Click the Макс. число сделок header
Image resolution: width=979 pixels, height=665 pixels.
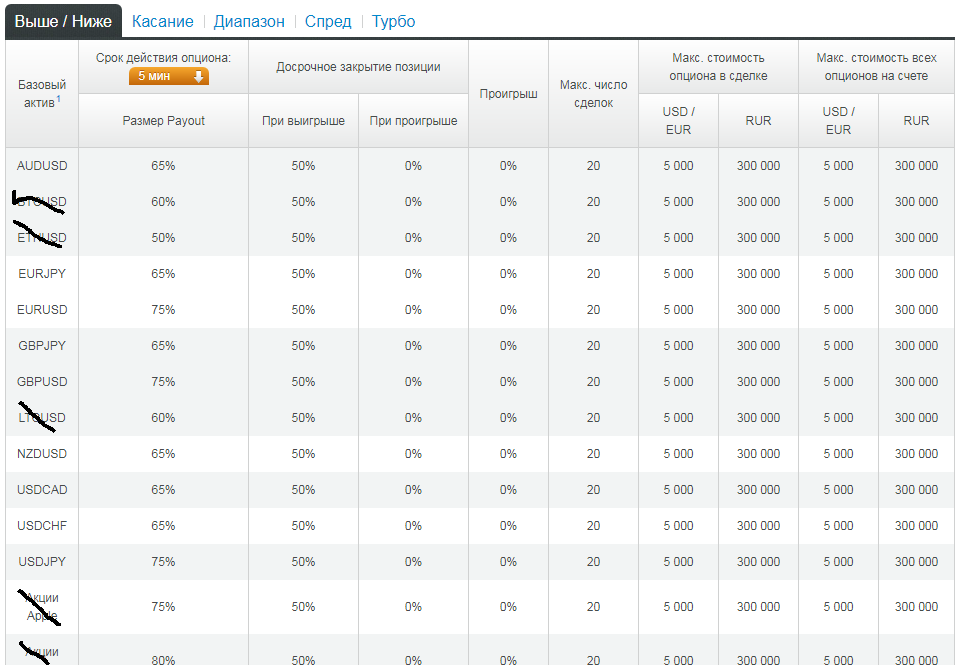click(x=593, y=94)
